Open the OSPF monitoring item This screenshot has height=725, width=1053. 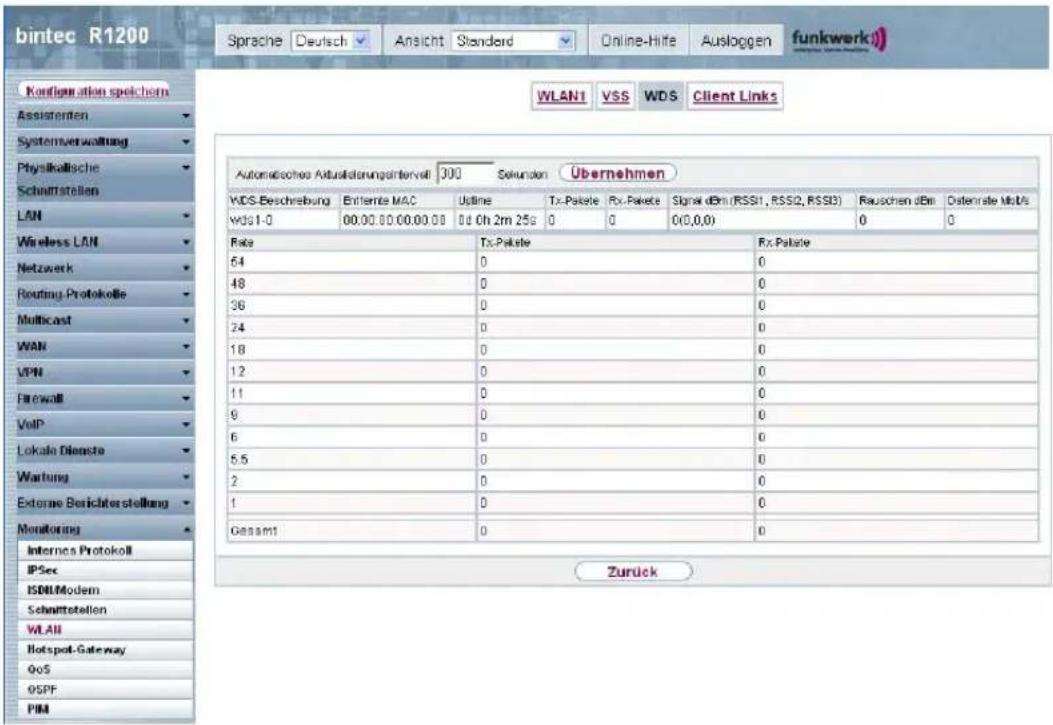coord(106,689)
